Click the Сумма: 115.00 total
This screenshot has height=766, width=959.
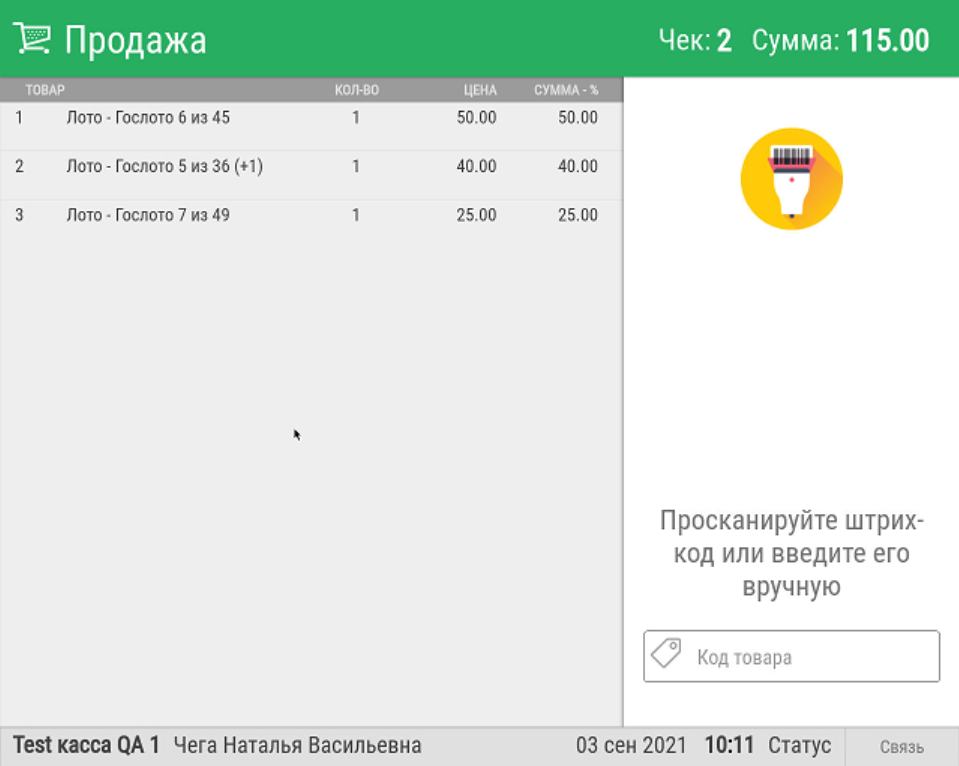pyautogui.click(x=840, y=40)
